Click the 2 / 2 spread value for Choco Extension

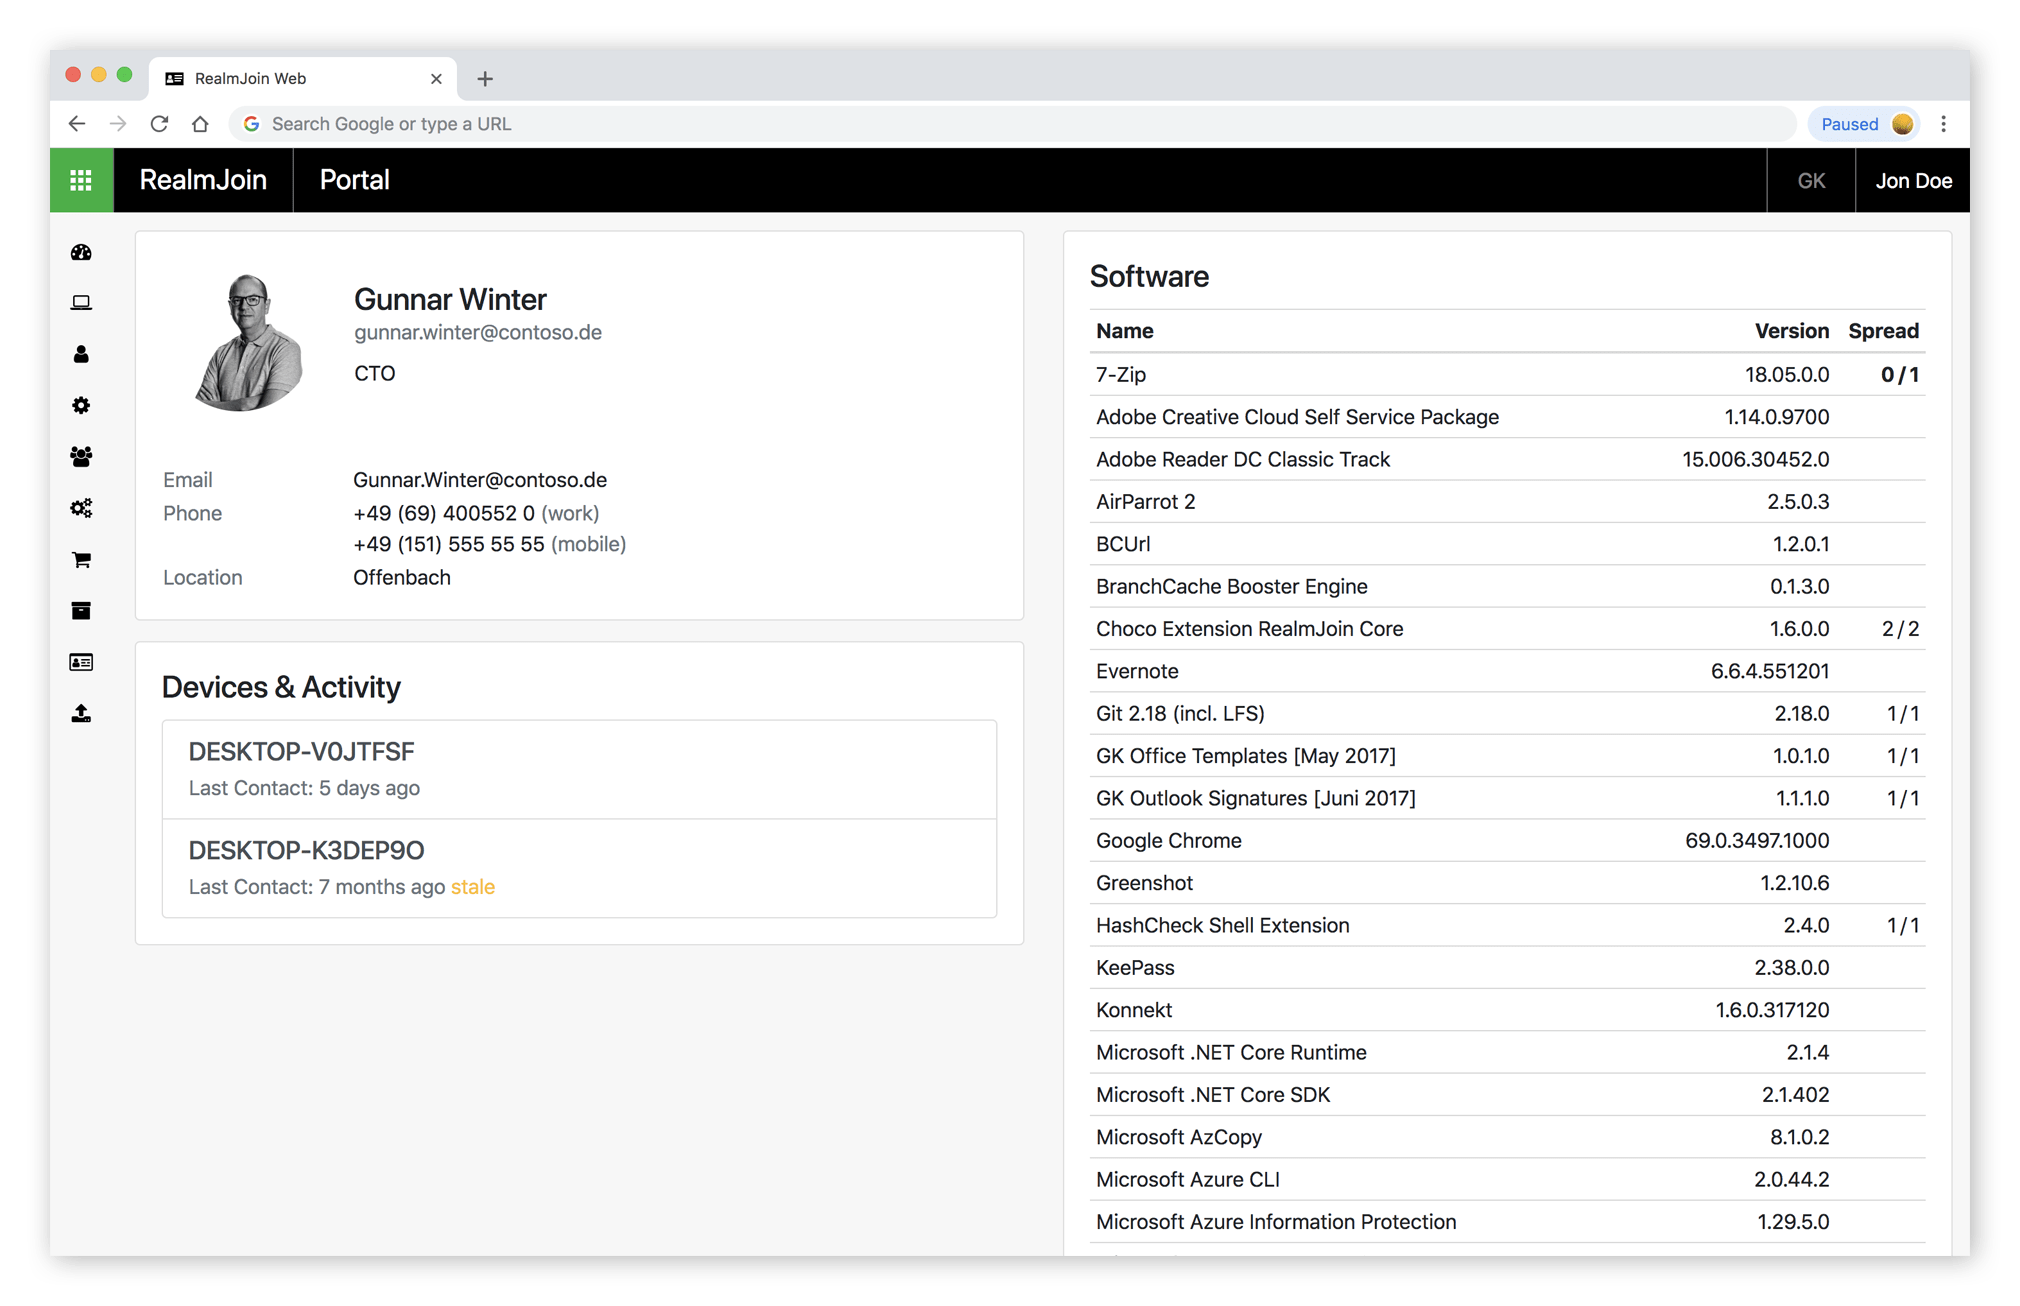tap(1900, 628)
